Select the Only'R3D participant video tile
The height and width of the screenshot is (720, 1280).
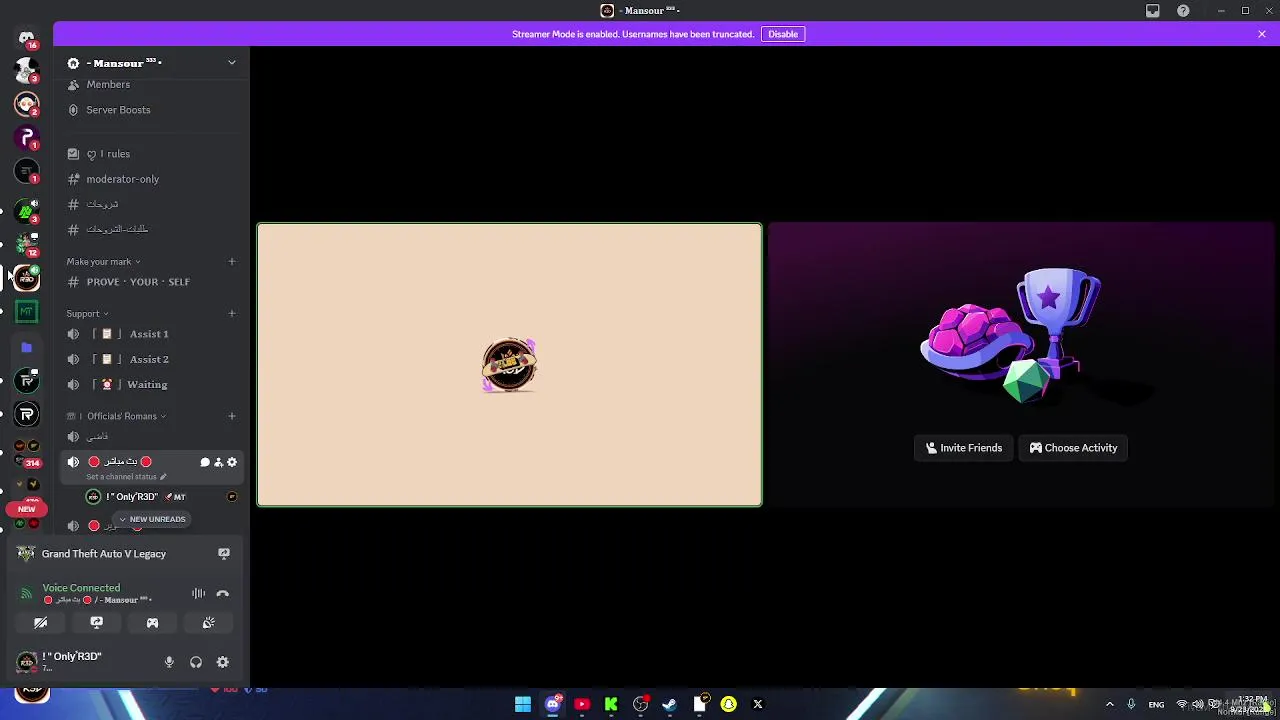coord(509,365)
